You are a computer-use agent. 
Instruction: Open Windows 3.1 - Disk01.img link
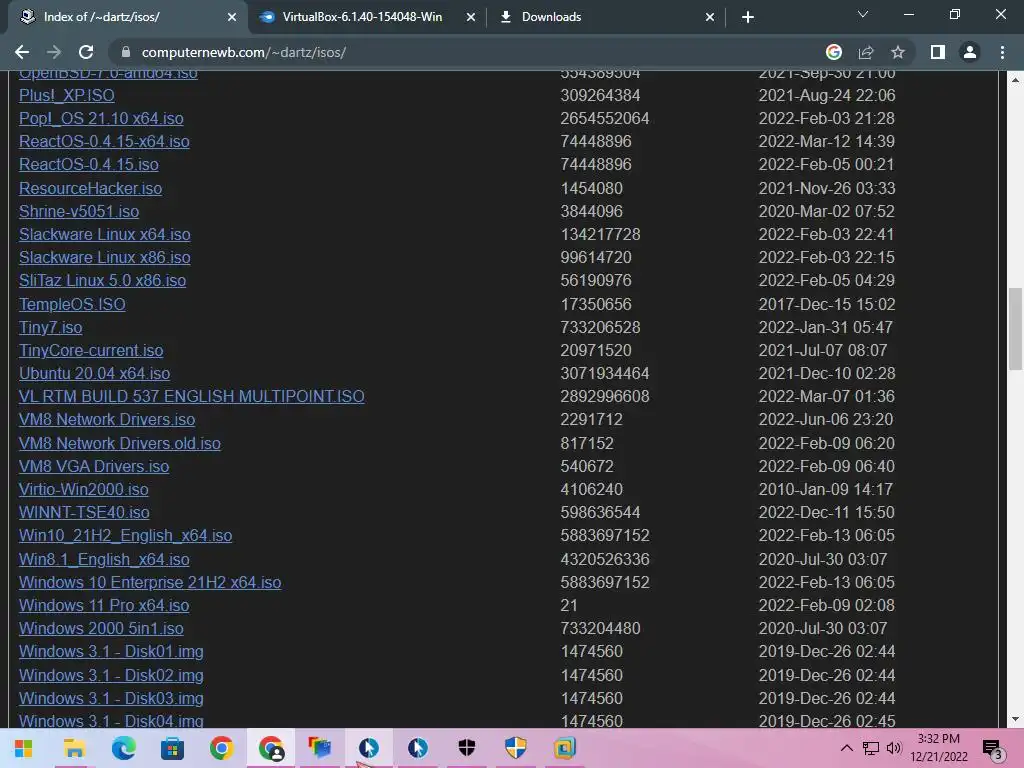tap(111, 652)
